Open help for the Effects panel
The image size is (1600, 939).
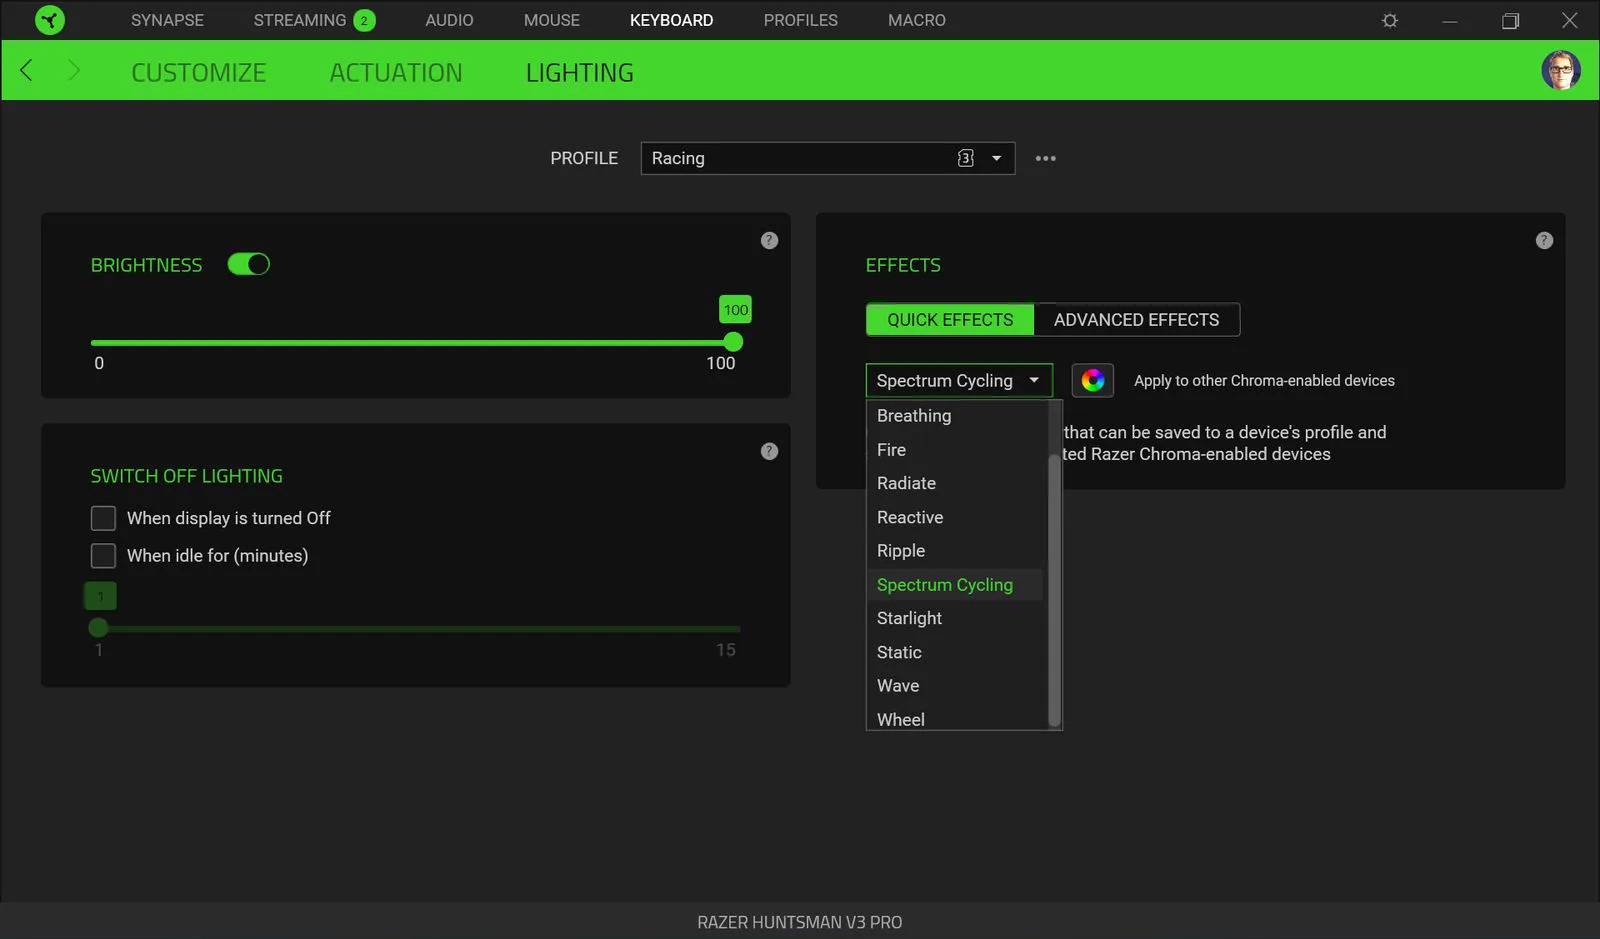(x=1544, y=240)
